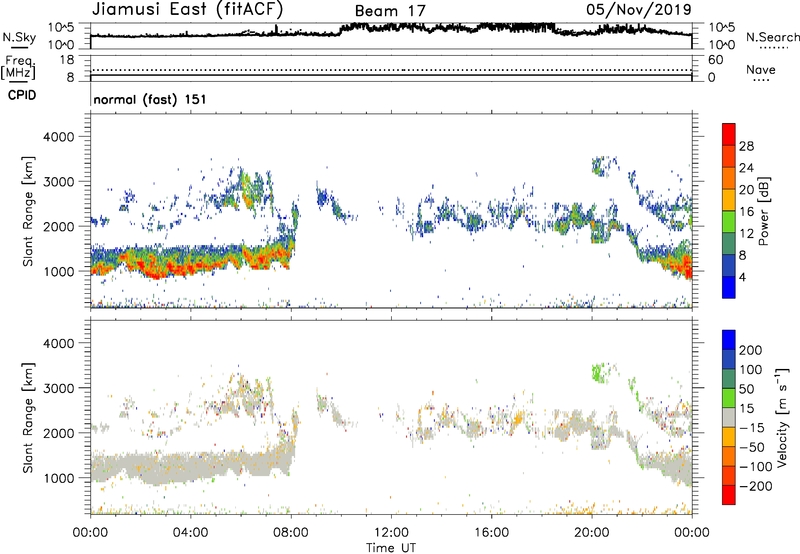Click the '-200' velocity colorbar tick
This screenshot has height=554, width=800.
[x=755, y=486]
